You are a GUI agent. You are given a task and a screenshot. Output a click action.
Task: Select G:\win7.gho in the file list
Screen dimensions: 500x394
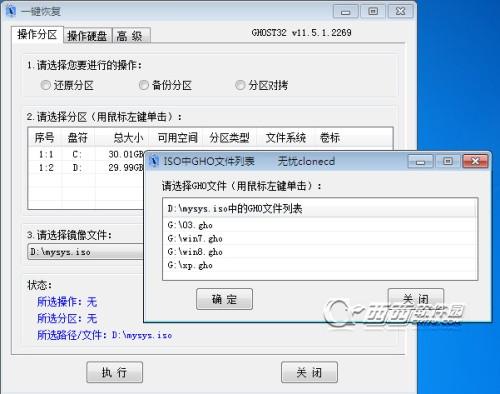tap(320, 239)
